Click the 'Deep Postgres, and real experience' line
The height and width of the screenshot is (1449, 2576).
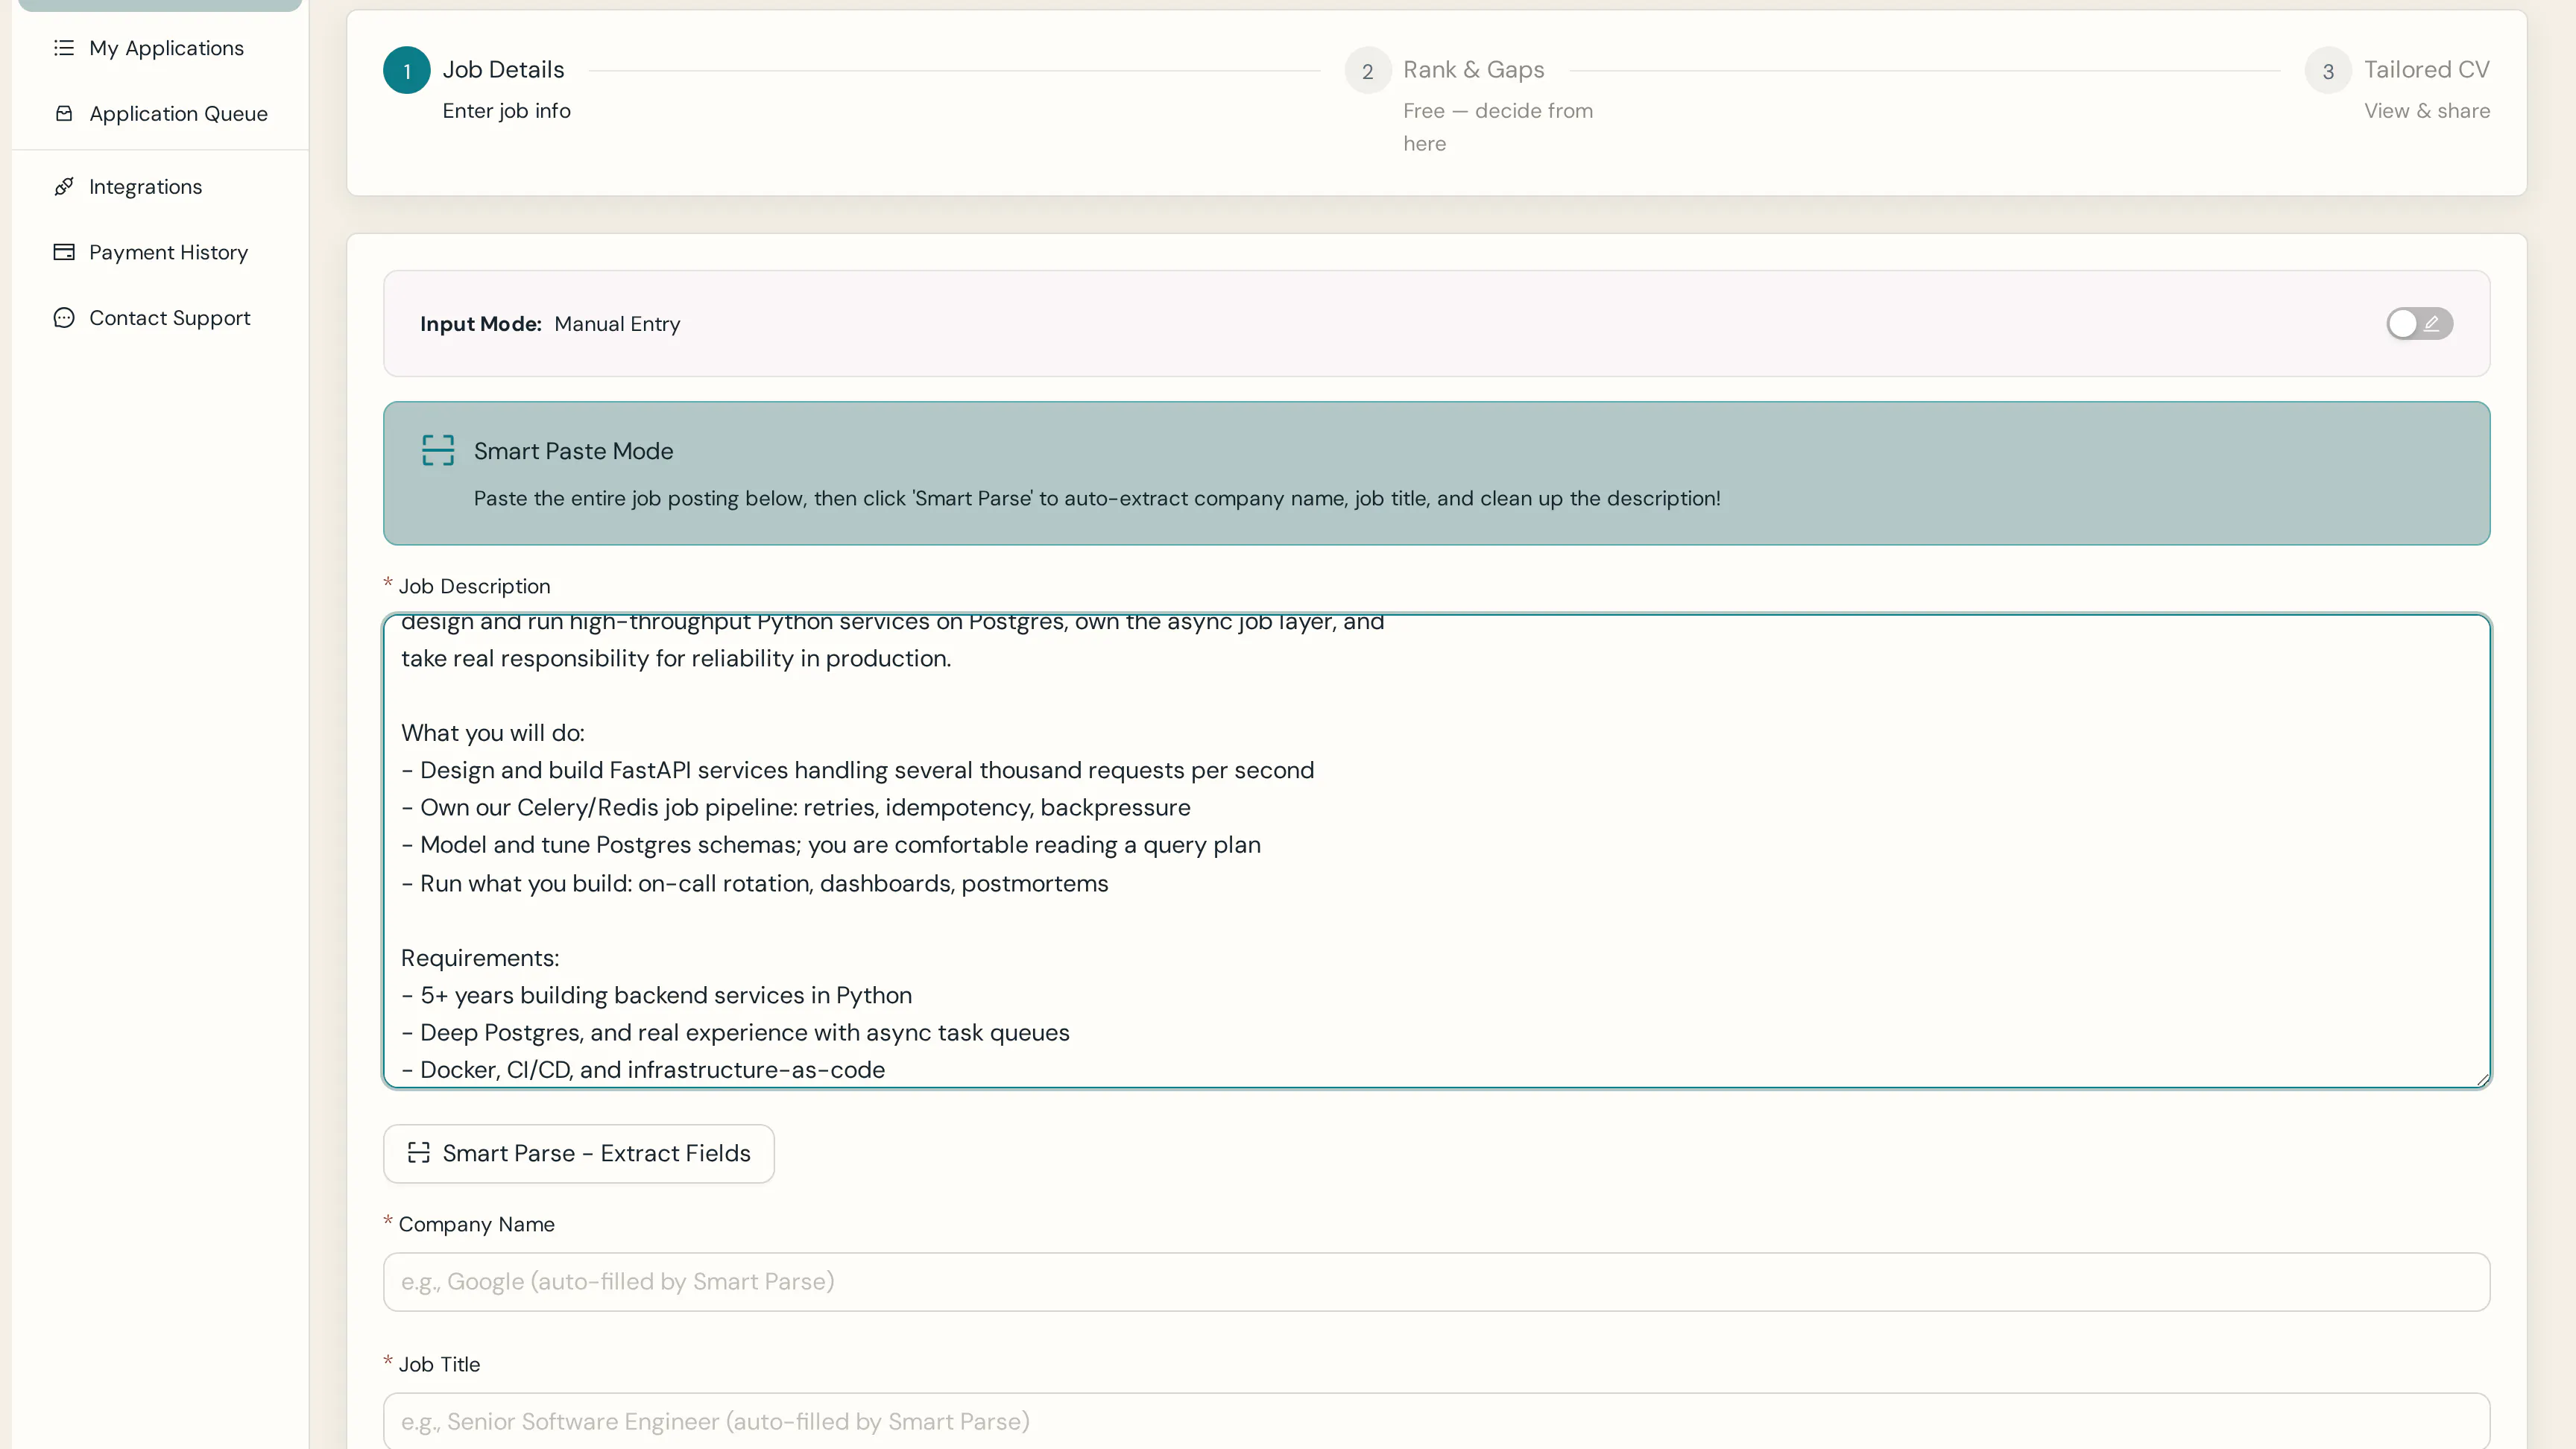pyautogui.click(x=735, y=1033)
